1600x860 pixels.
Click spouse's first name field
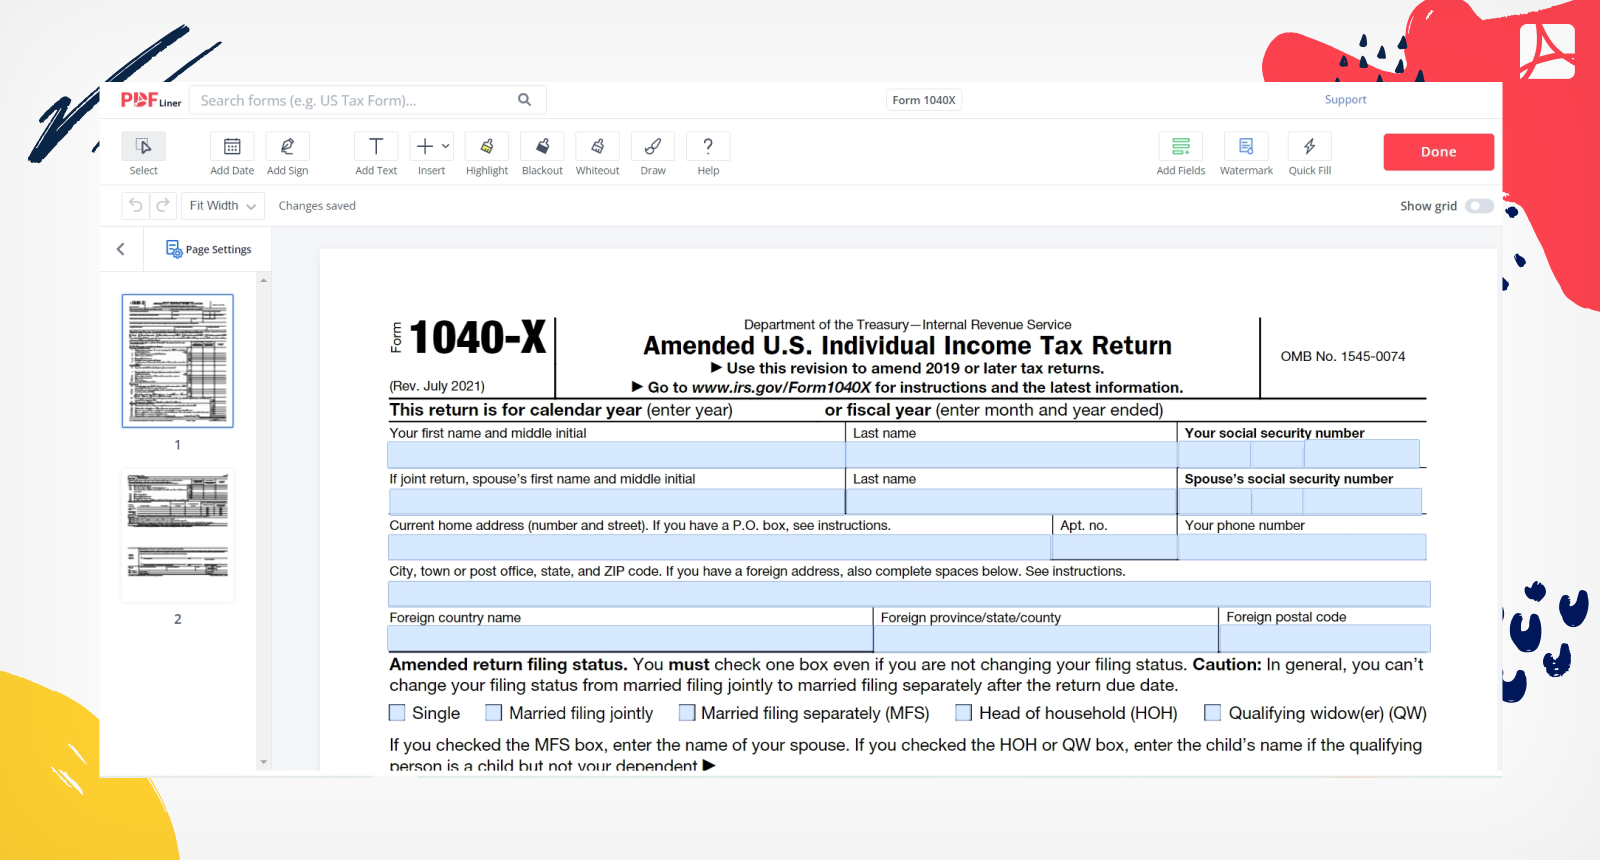[x=616, y=501]
